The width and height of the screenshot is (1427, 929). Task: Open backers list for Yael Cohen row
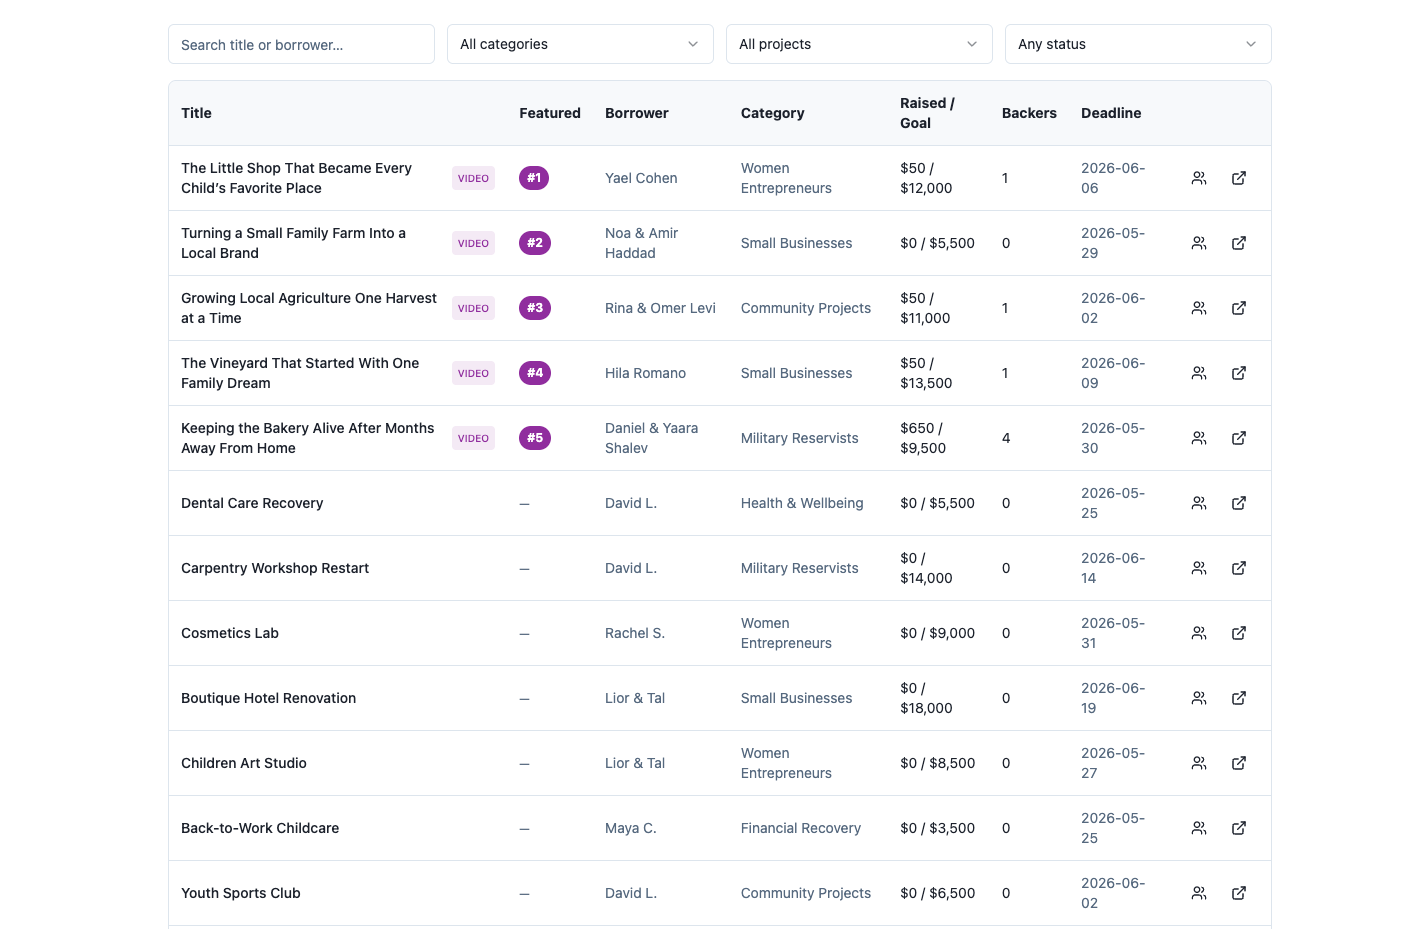click(x=1198, y=178)
